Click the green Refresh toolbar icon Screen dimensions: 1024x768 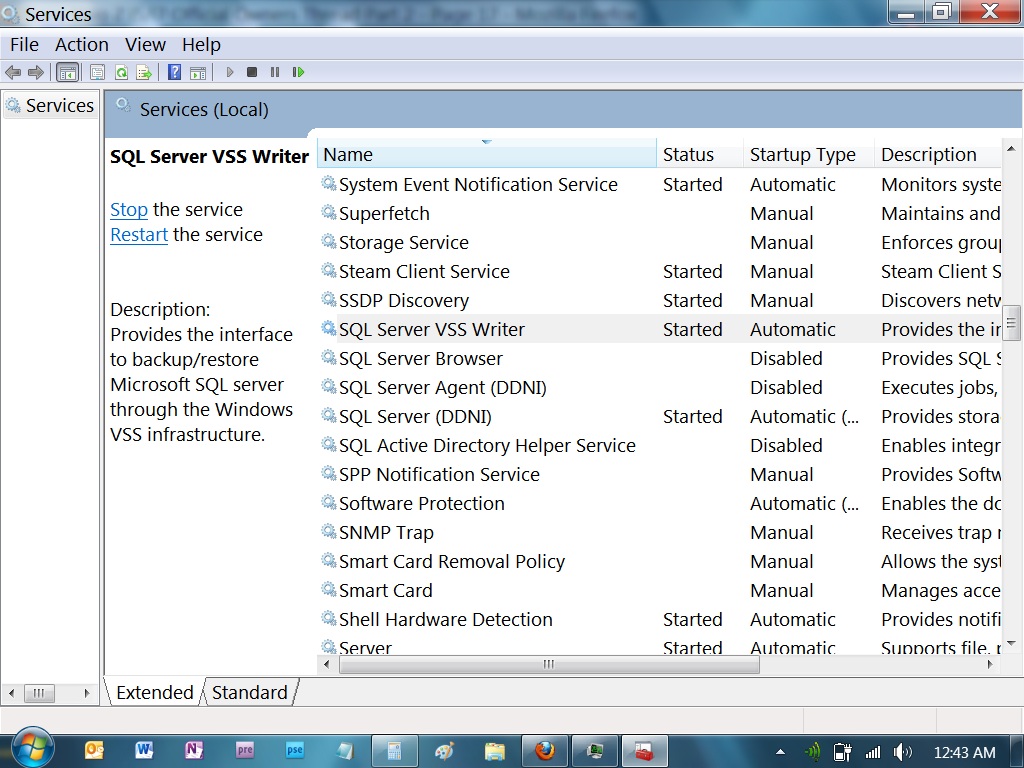(121, 72)
